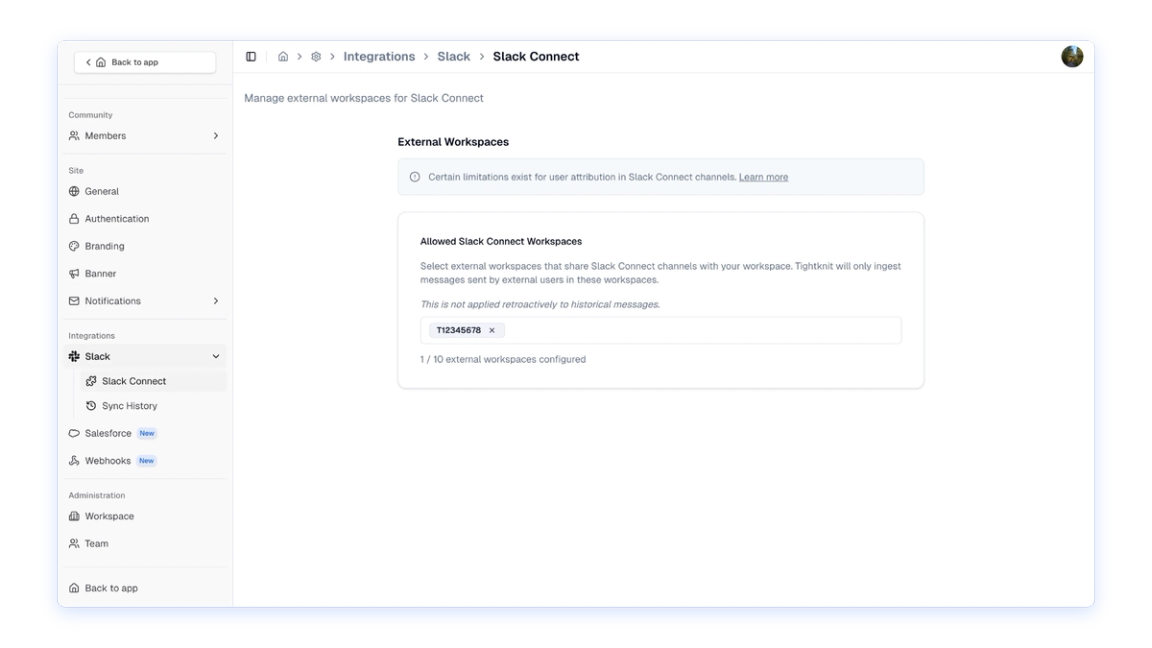Click the Notifications envelope icon
This screenshot has height=648, width=1152.
click(74, 301)
